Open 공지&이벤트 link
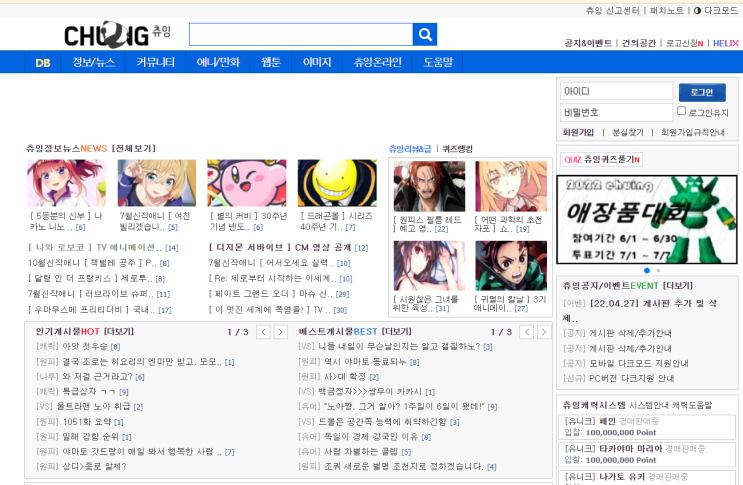 pos(588,43)
